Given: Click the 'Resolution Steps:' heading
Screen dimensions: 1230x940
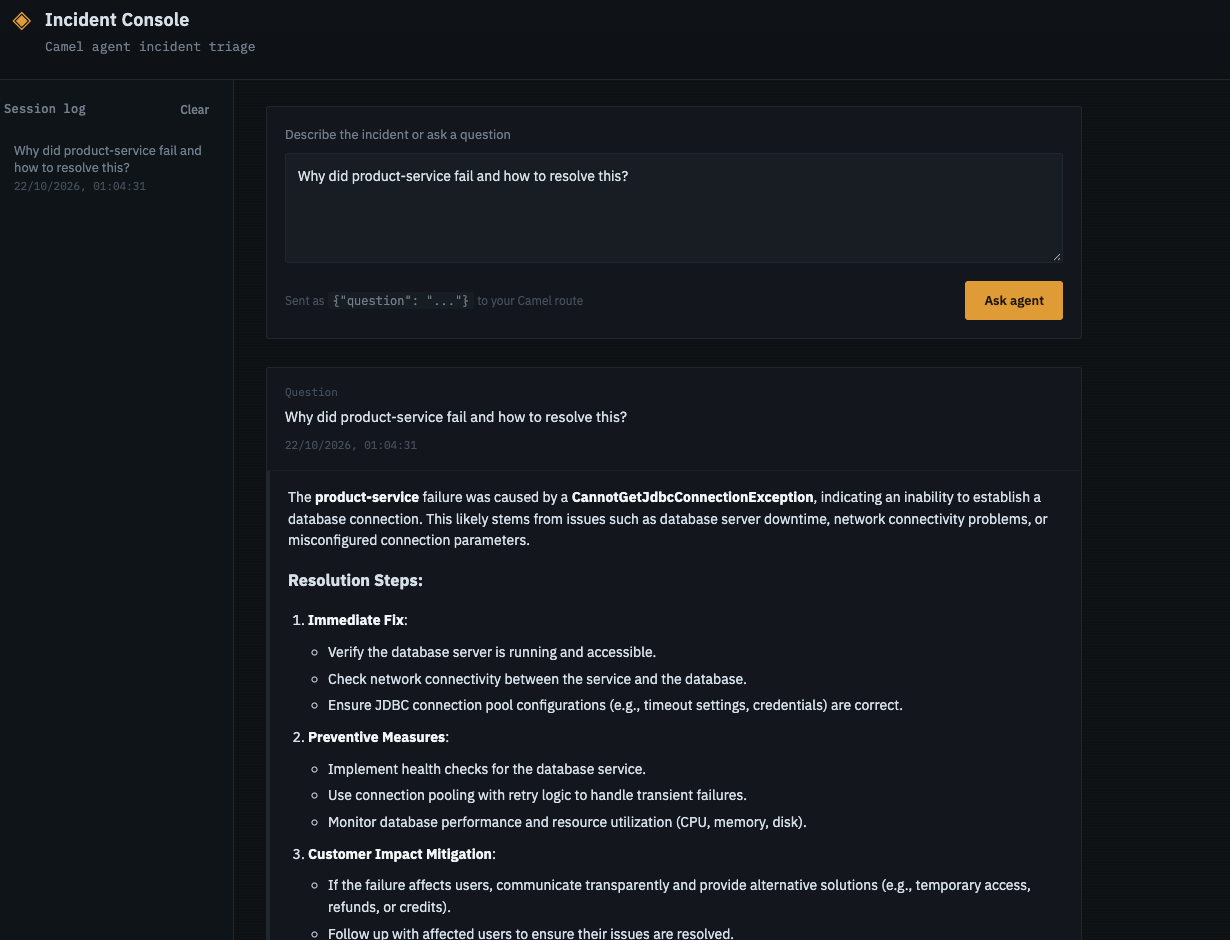Looking at the screenshot, I should pos(355,580).
